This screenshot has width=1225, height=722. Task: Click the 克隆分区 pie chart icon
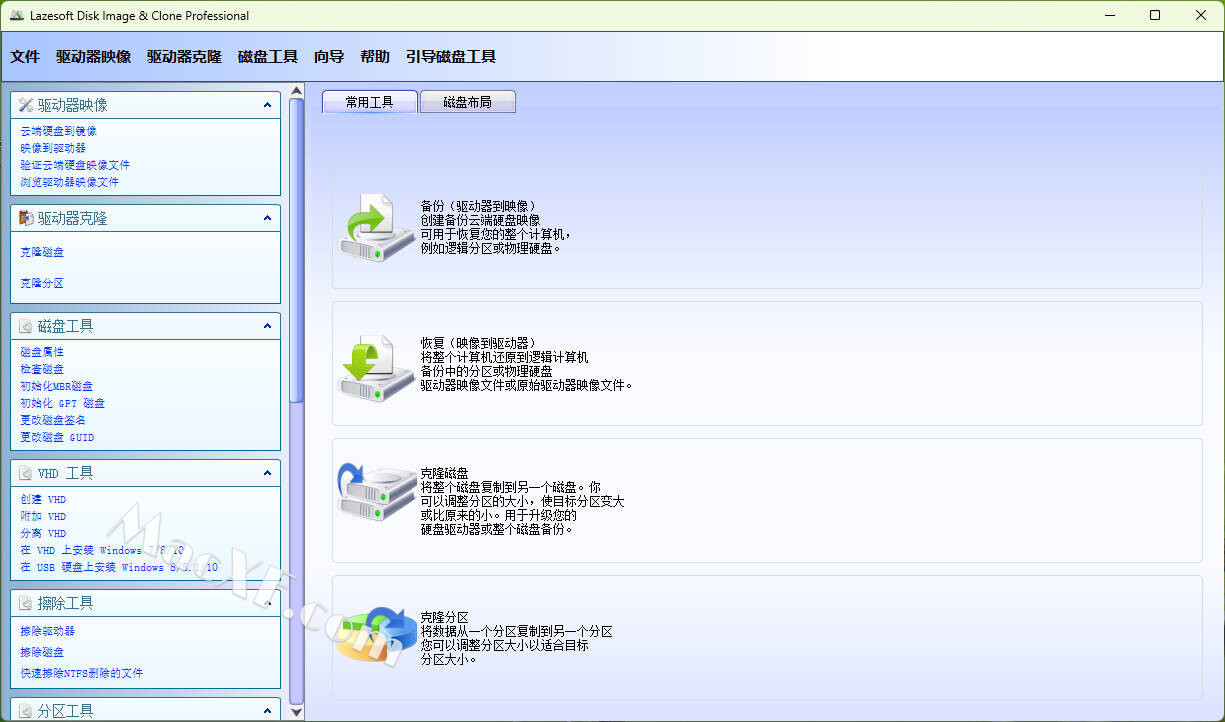[x=376, y=635]
